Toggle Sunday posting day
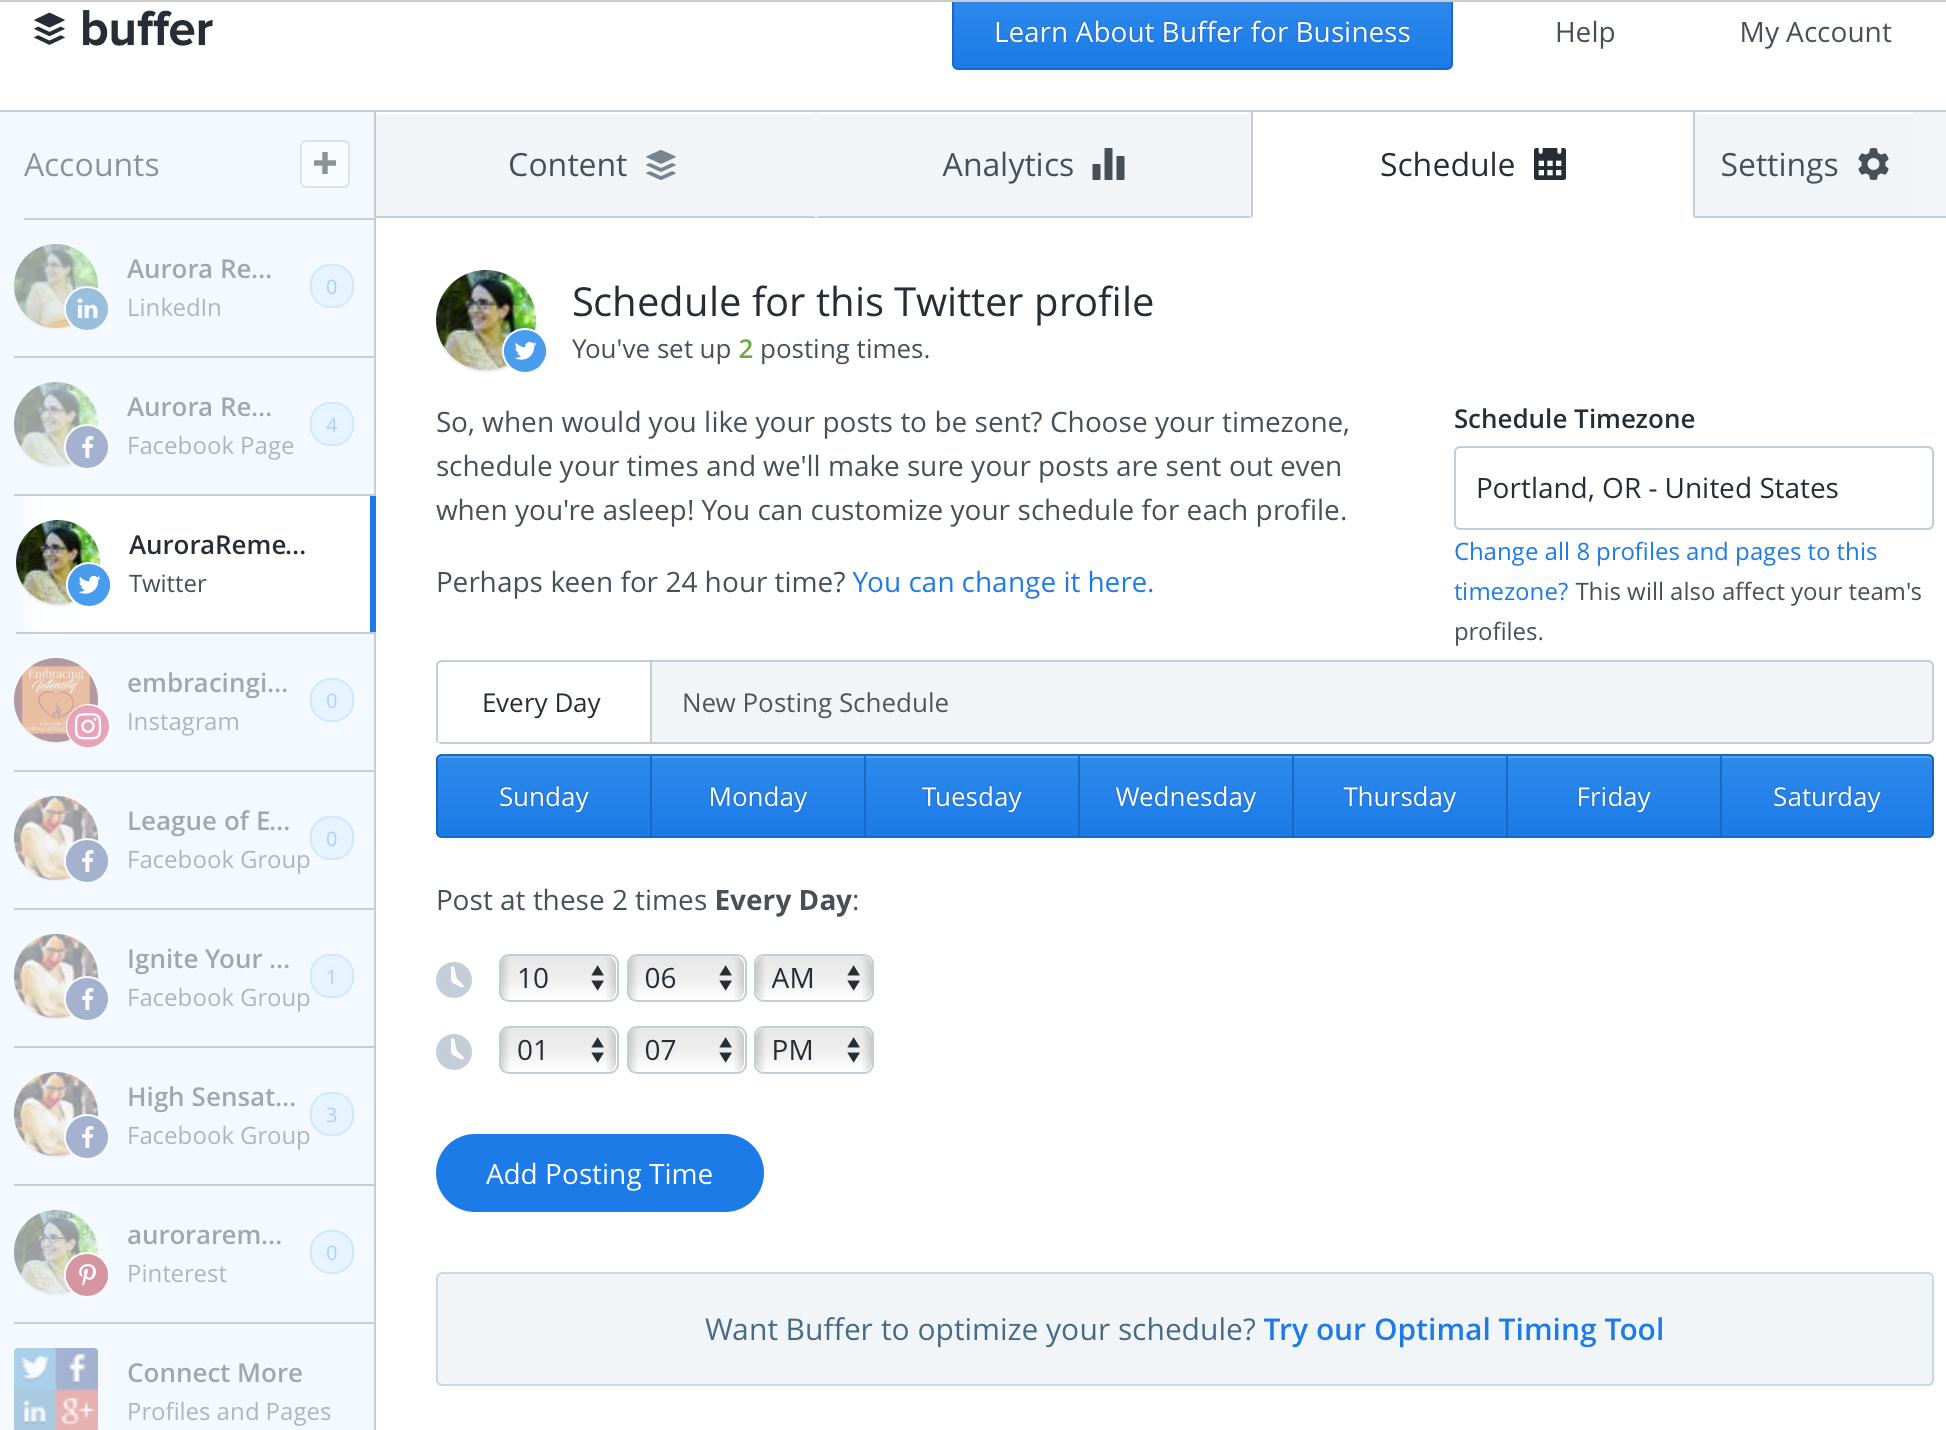 pos(544,797)
